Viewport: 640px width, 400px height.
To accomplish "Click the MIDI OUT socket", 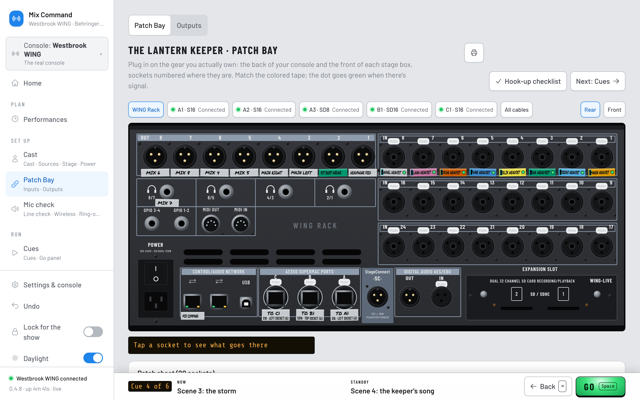I will pyautogui.click(x=211, y=224).
